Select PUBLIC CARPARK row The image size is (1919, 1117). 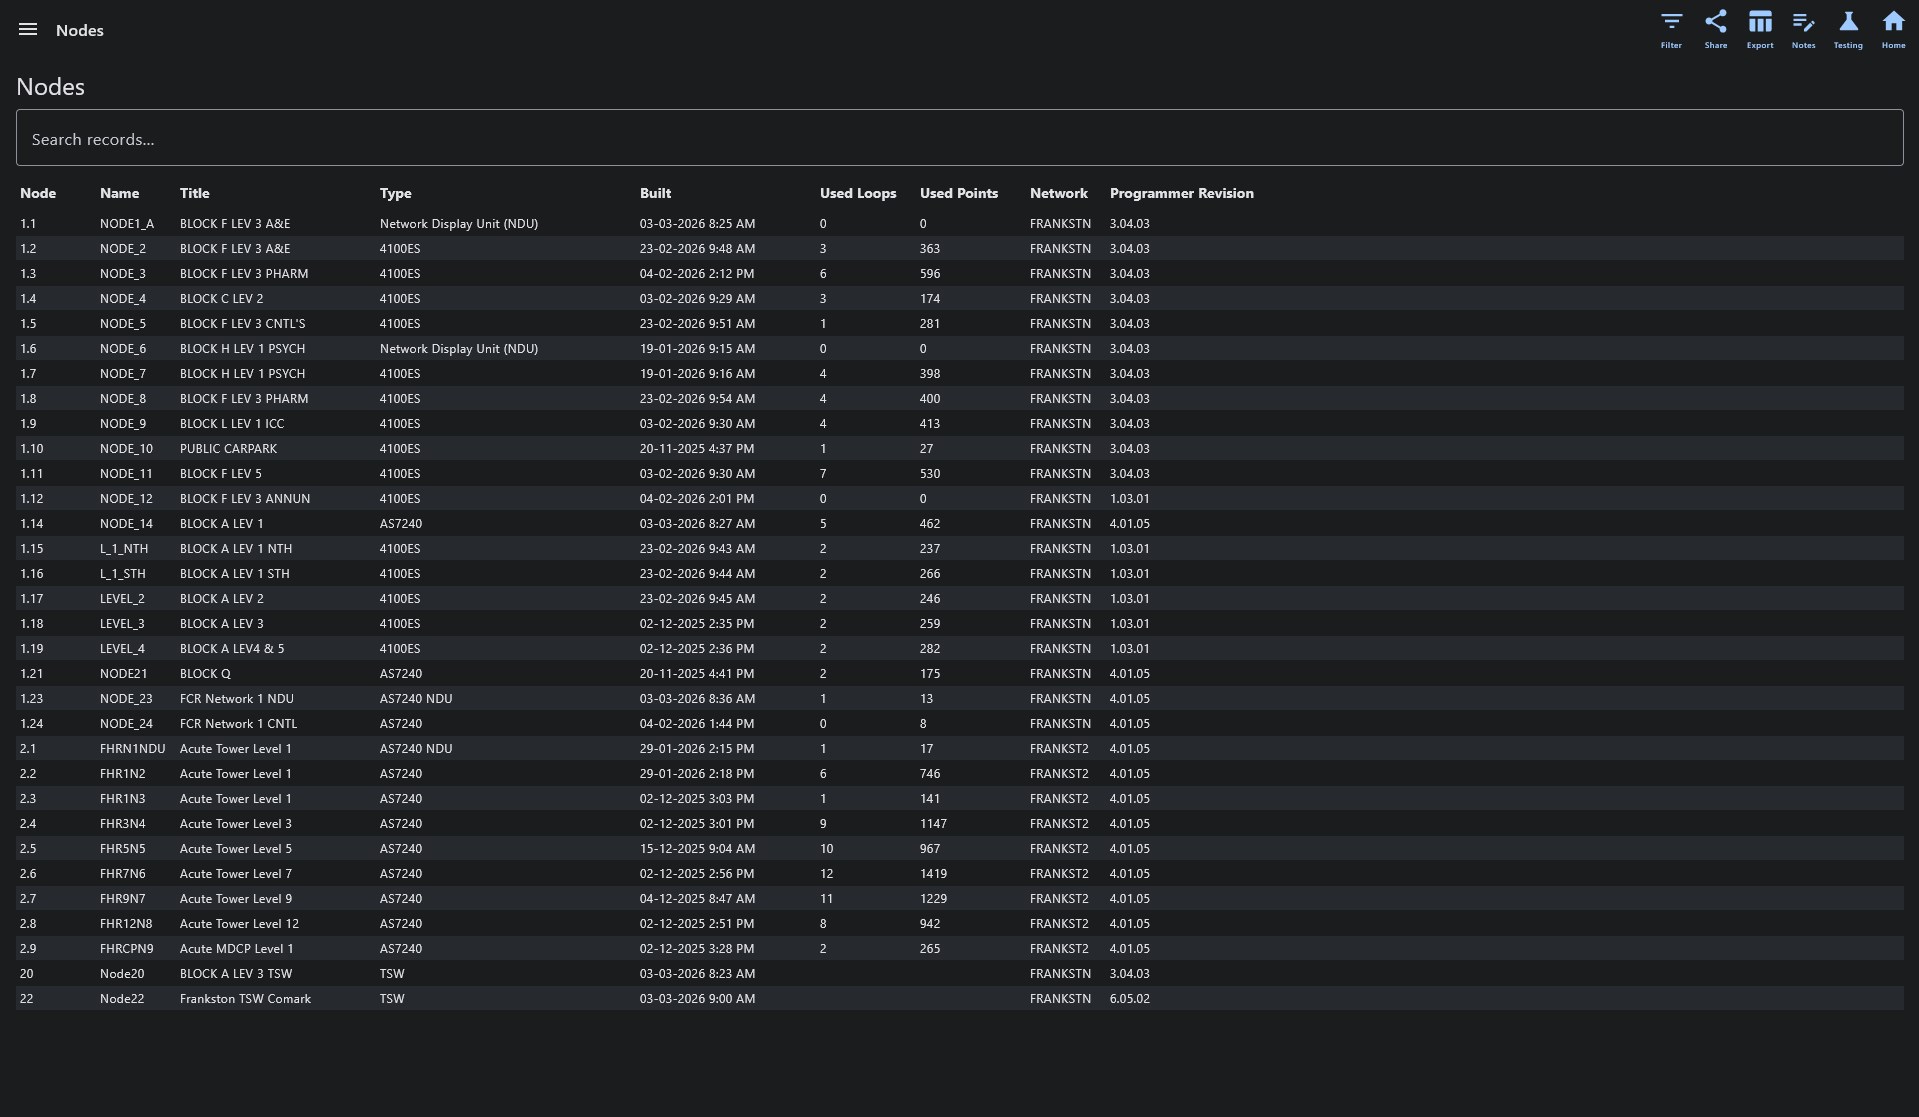[x=959, y=449]
